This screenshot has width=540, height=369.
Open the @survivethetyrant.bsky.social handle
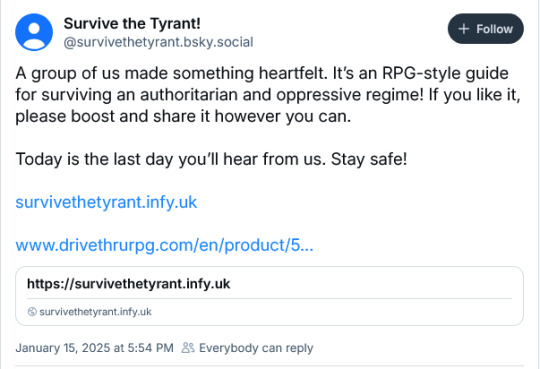point(158,42)
